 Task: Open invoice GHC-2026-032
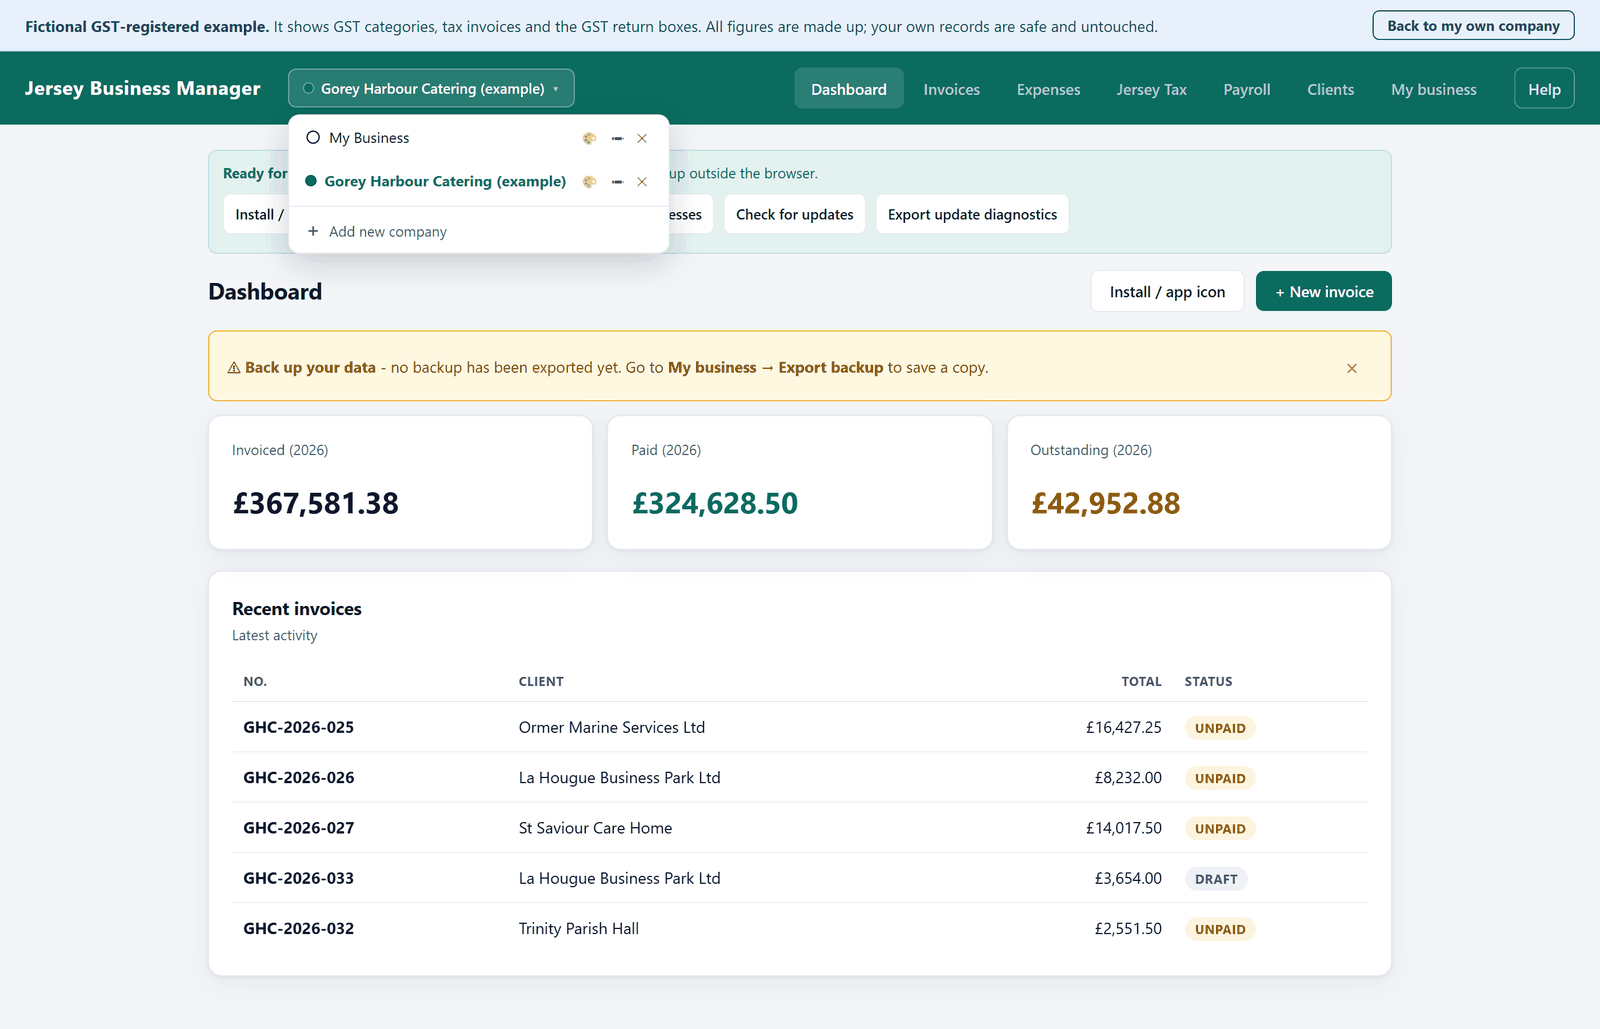point(298,928)
